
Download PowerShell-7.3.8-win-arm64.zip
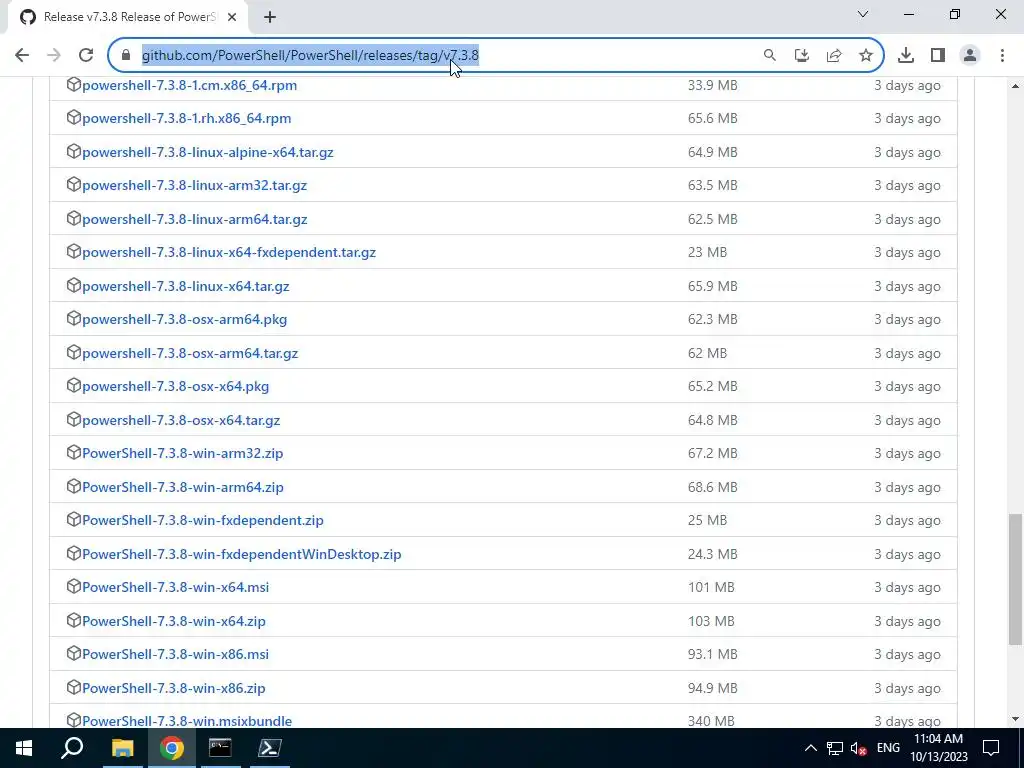click(183, 487)
